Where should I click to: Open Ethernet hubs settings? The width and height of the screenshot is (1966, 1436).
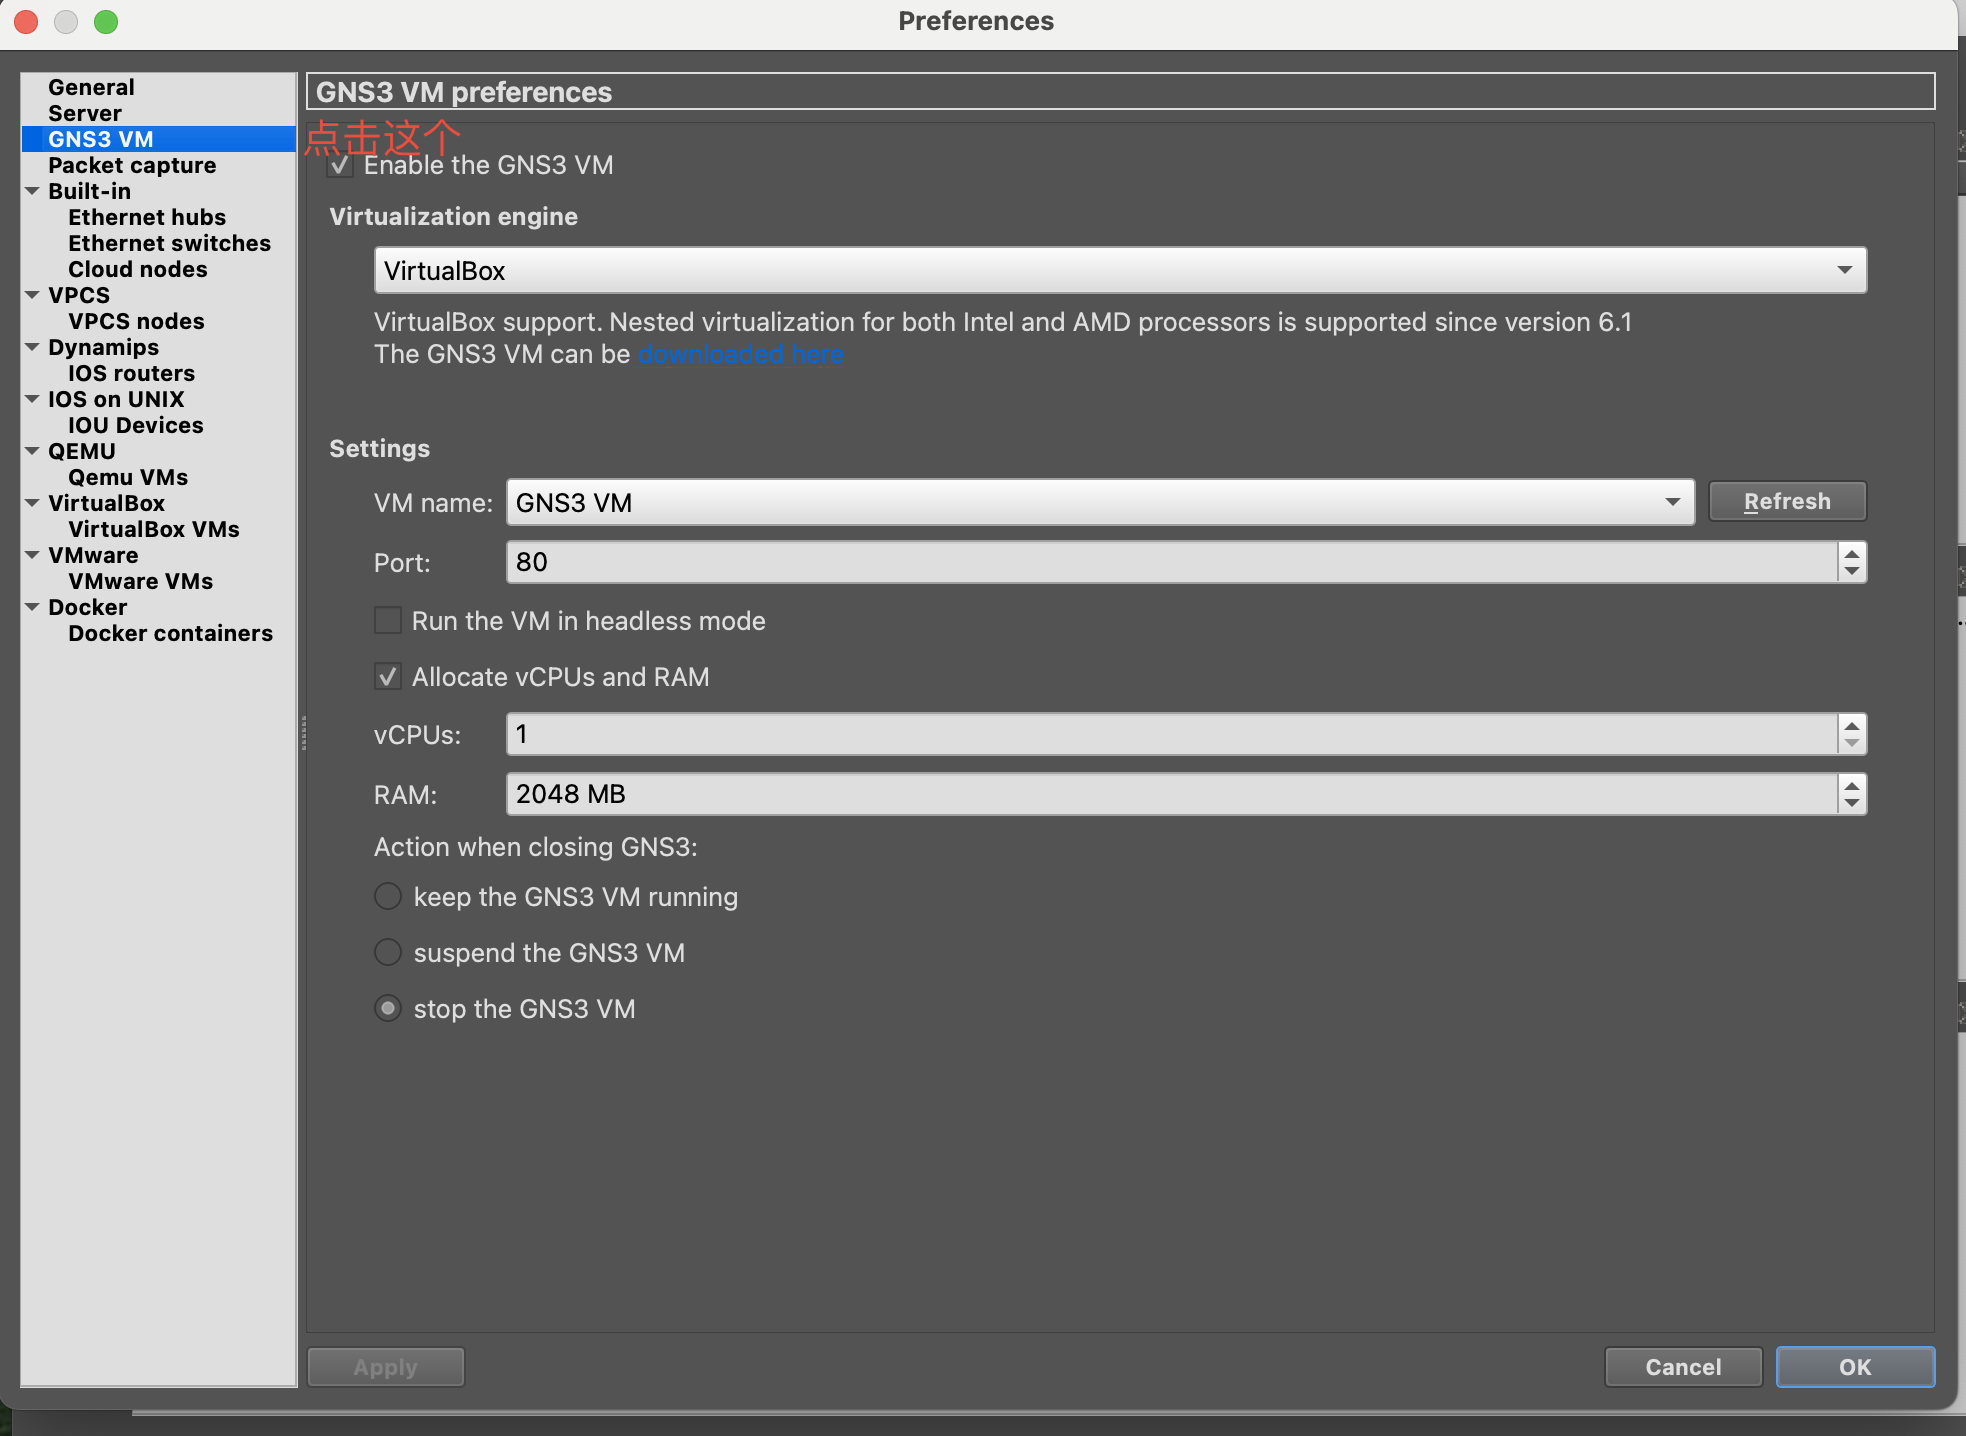[147, 217]
